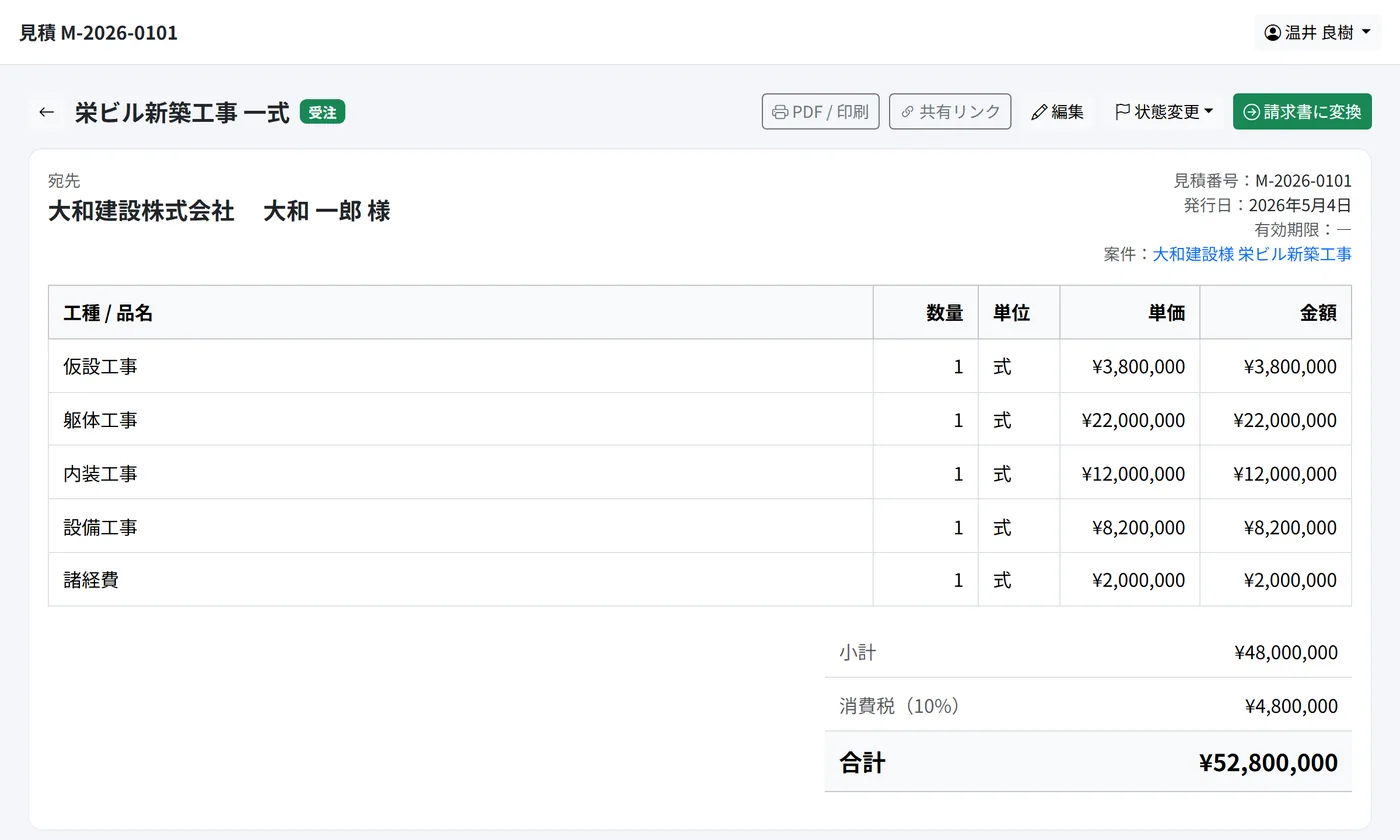This screenshot has height=840, width=1400.
Task: Click the 有効期限：— text
Action: tap(1303, 230)
